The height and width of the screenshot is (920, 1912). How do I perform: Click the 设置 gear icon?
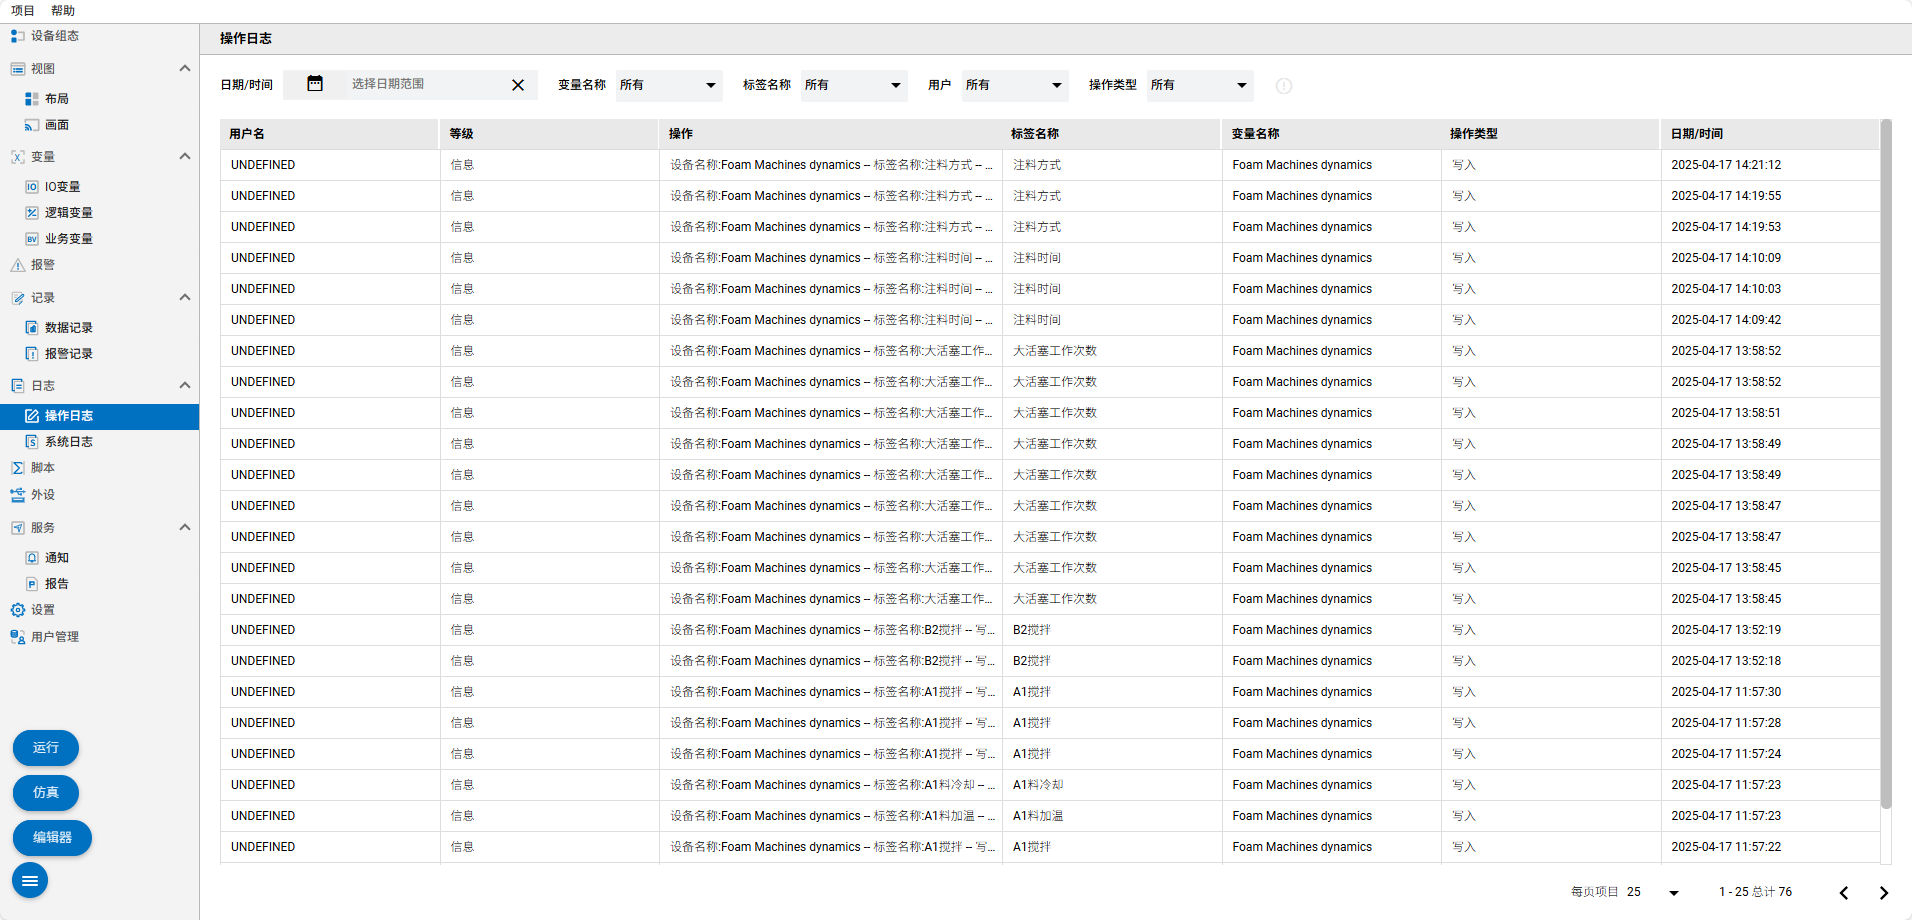17,610
